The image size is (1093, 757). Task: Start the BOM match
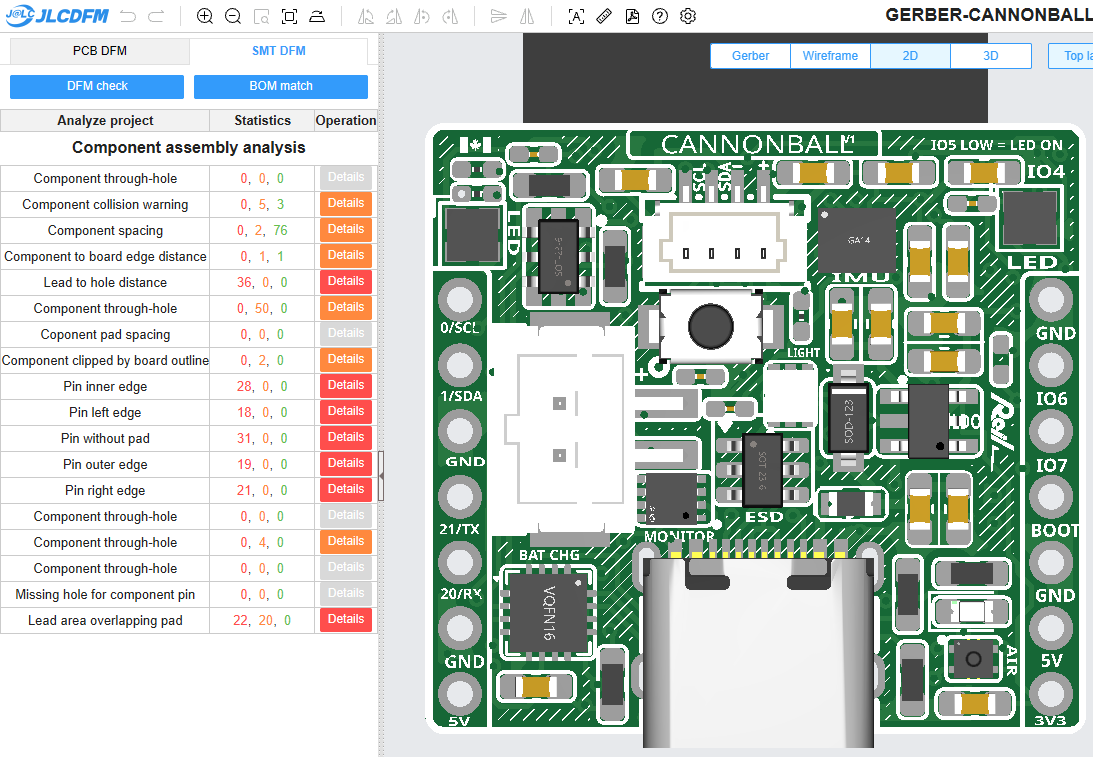point(281,86)
